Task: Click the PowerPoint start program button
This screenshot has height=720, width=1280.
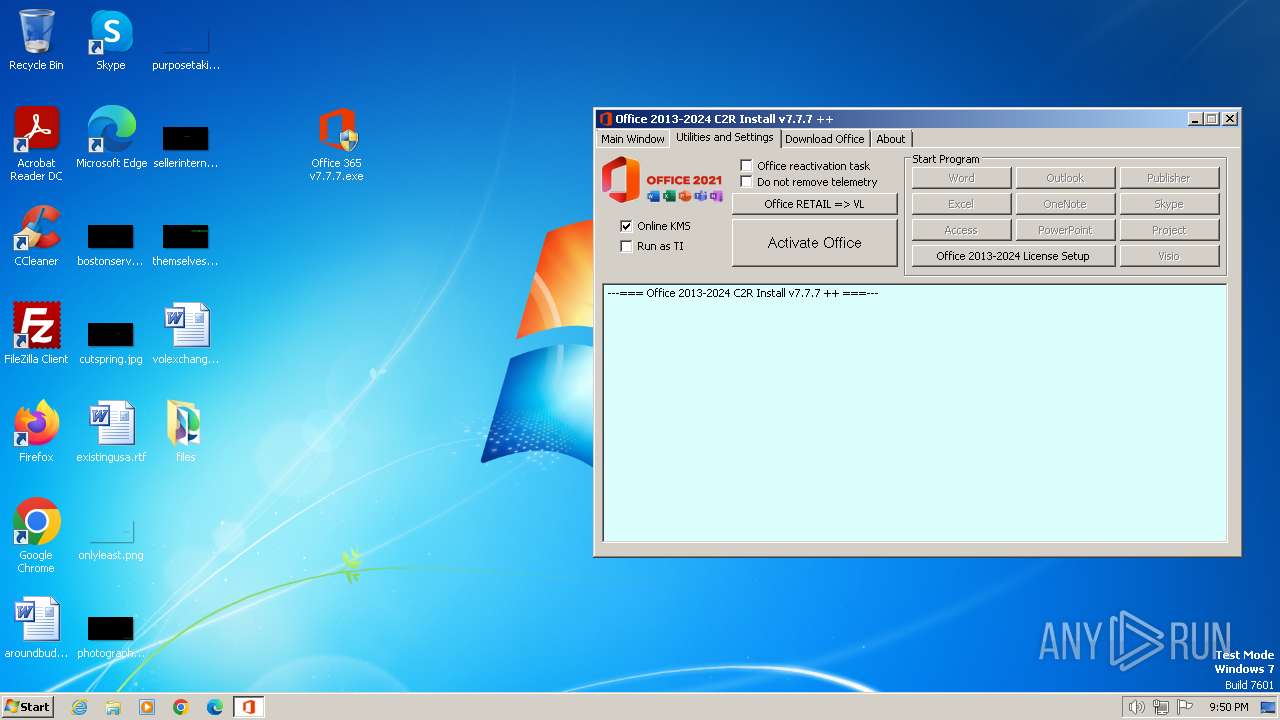Action: click(1065, 230)
